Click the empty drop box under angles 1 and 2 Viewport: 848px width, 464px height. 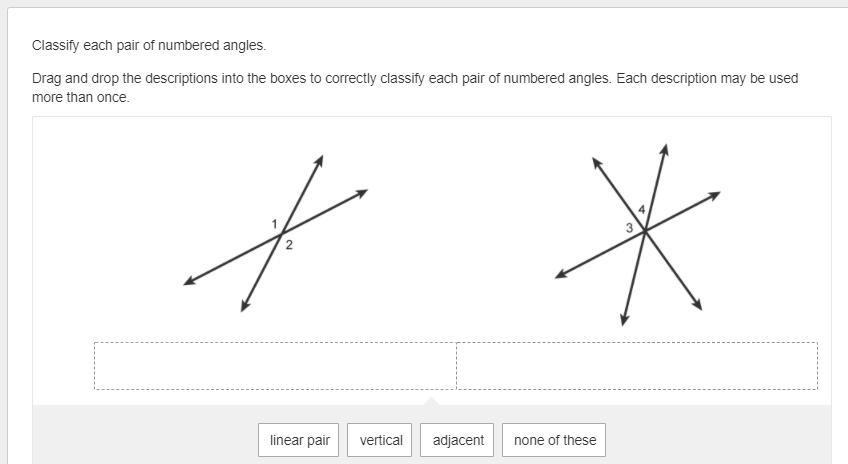click(275, 366)
